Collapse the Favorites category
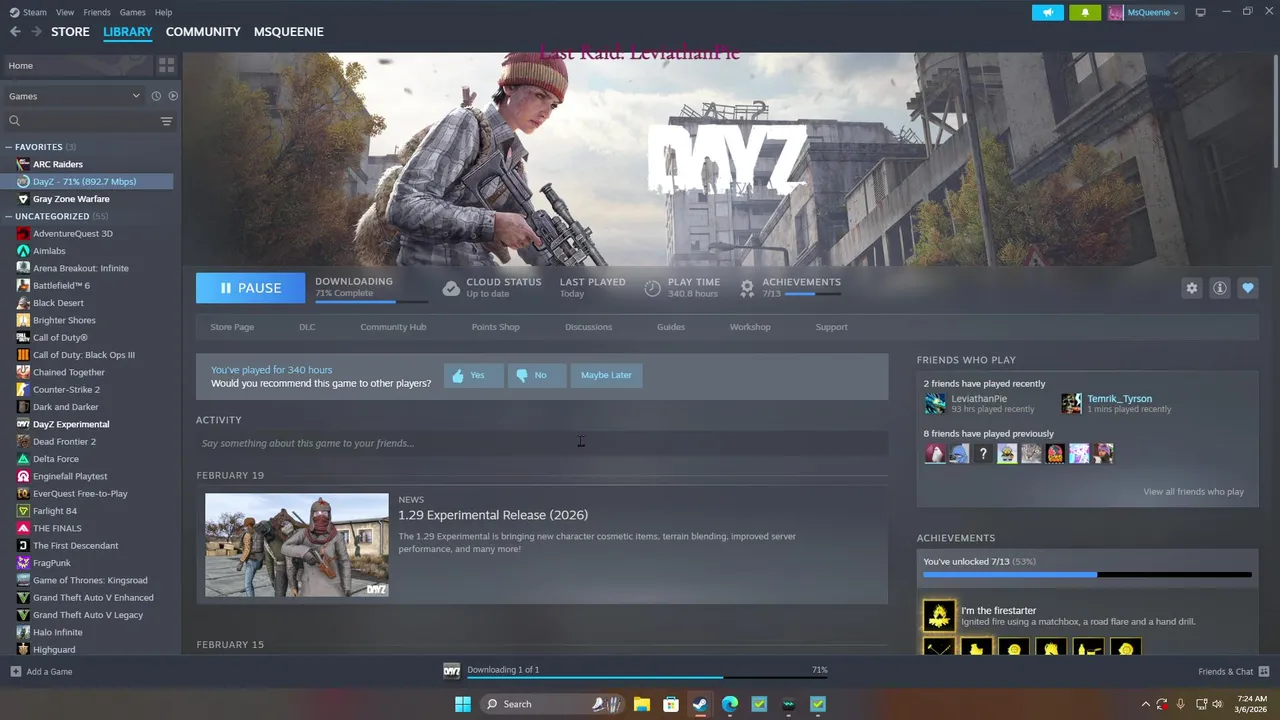The height and width of the screenshot is (720, 1280). point(9,147)
